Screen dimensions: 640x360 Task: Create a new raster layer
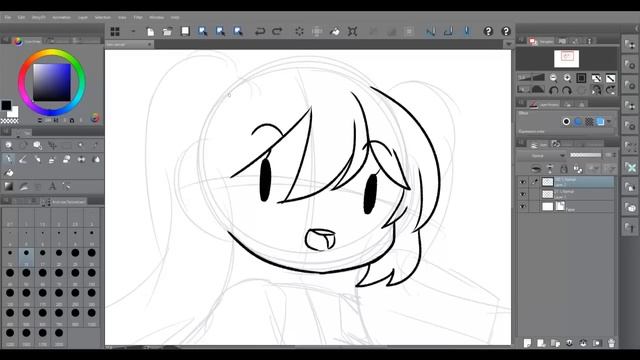(527, 343)
